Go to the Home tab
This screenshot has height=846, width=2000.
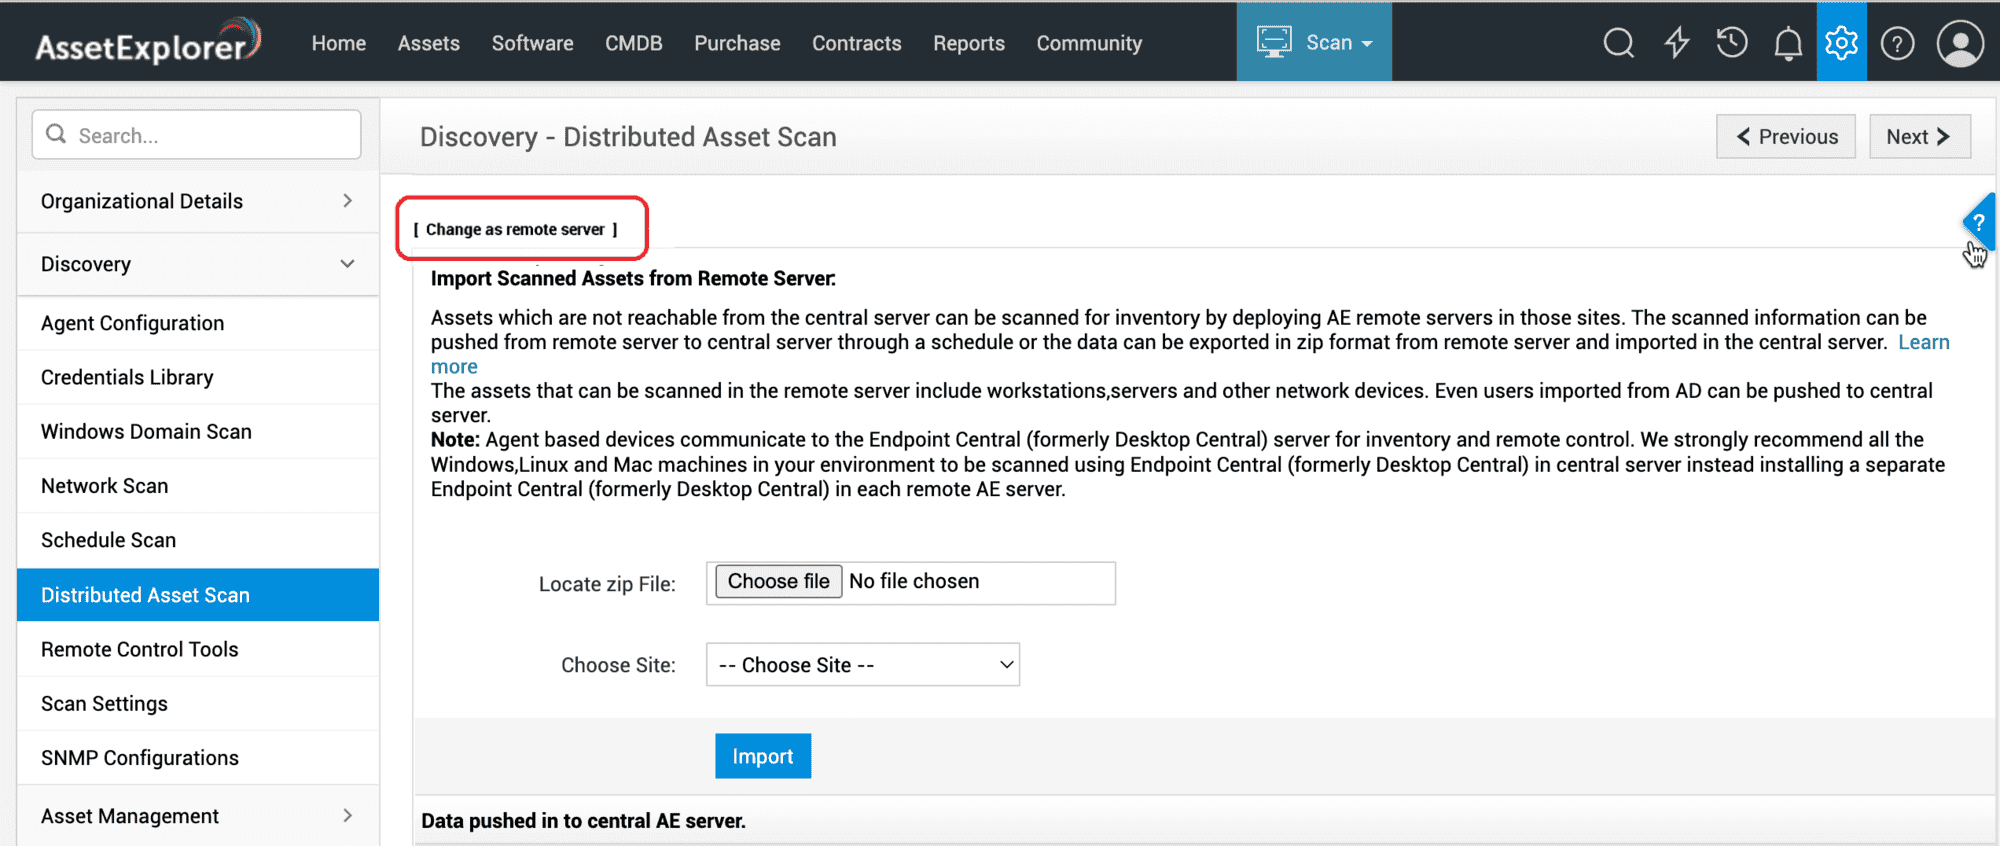point(339,43)
